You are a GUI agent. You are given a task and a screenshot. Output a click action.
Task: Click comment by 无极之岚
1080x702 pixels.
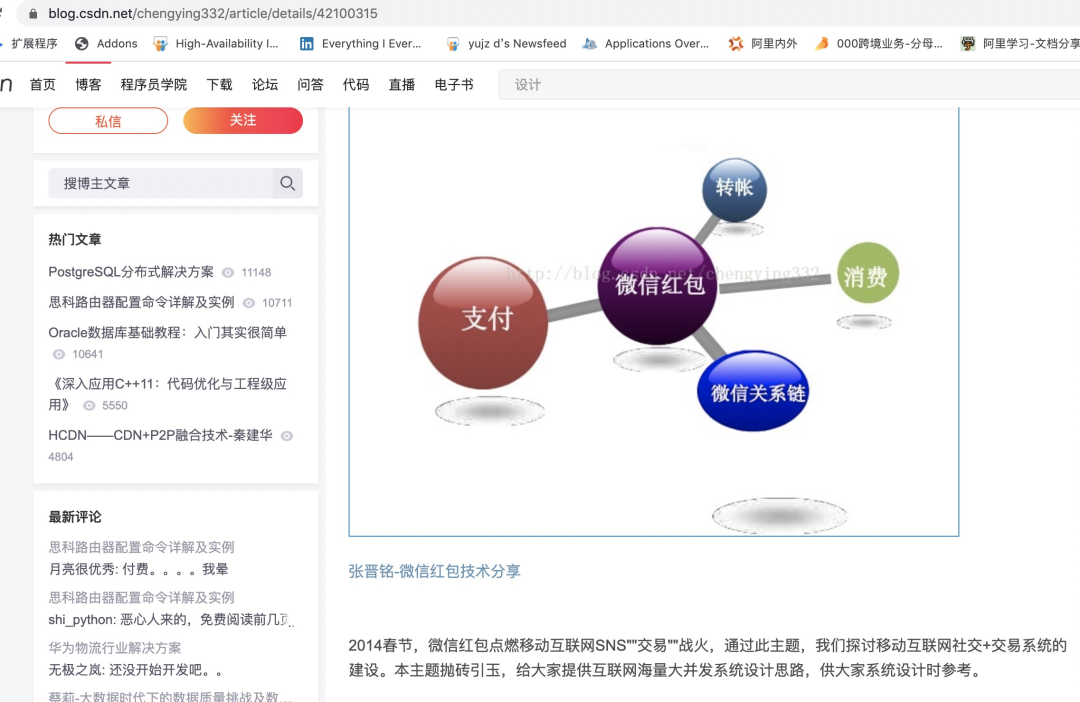[136, 670]
